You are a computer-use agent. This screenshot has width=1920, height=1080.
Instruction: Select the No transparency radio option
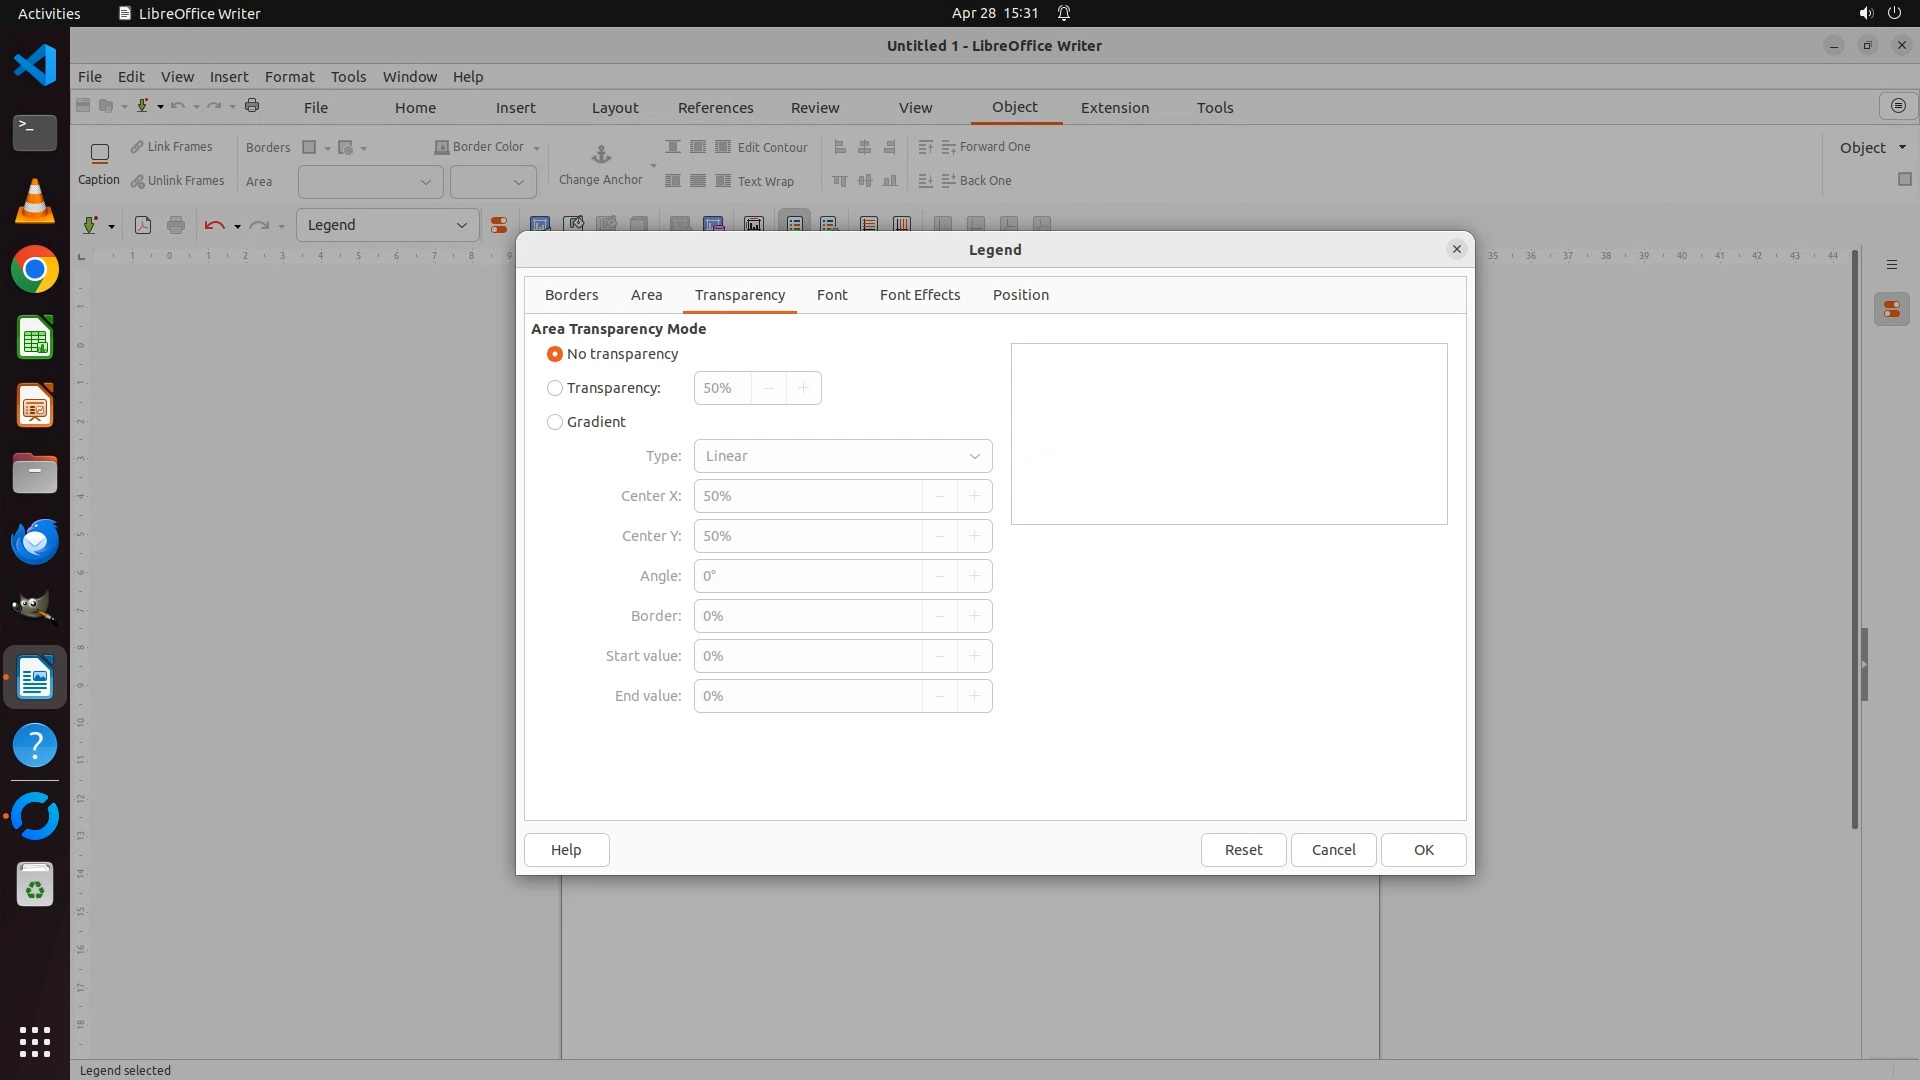[x=555, y=354]
